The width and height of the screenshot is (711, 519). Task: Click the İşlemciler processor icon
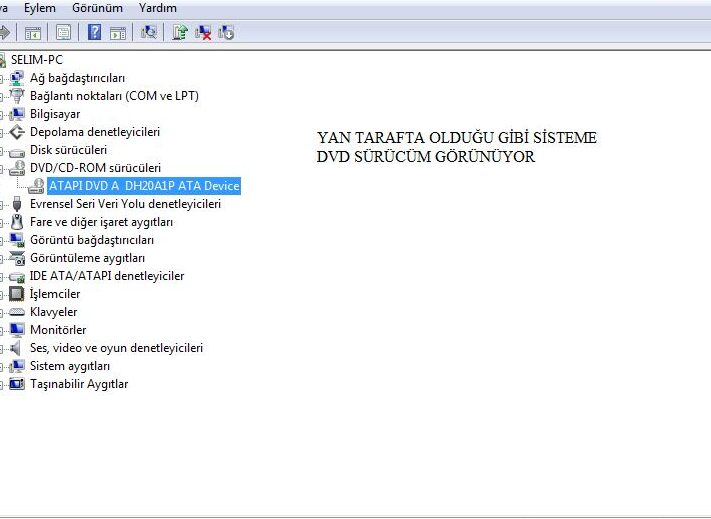17,294
